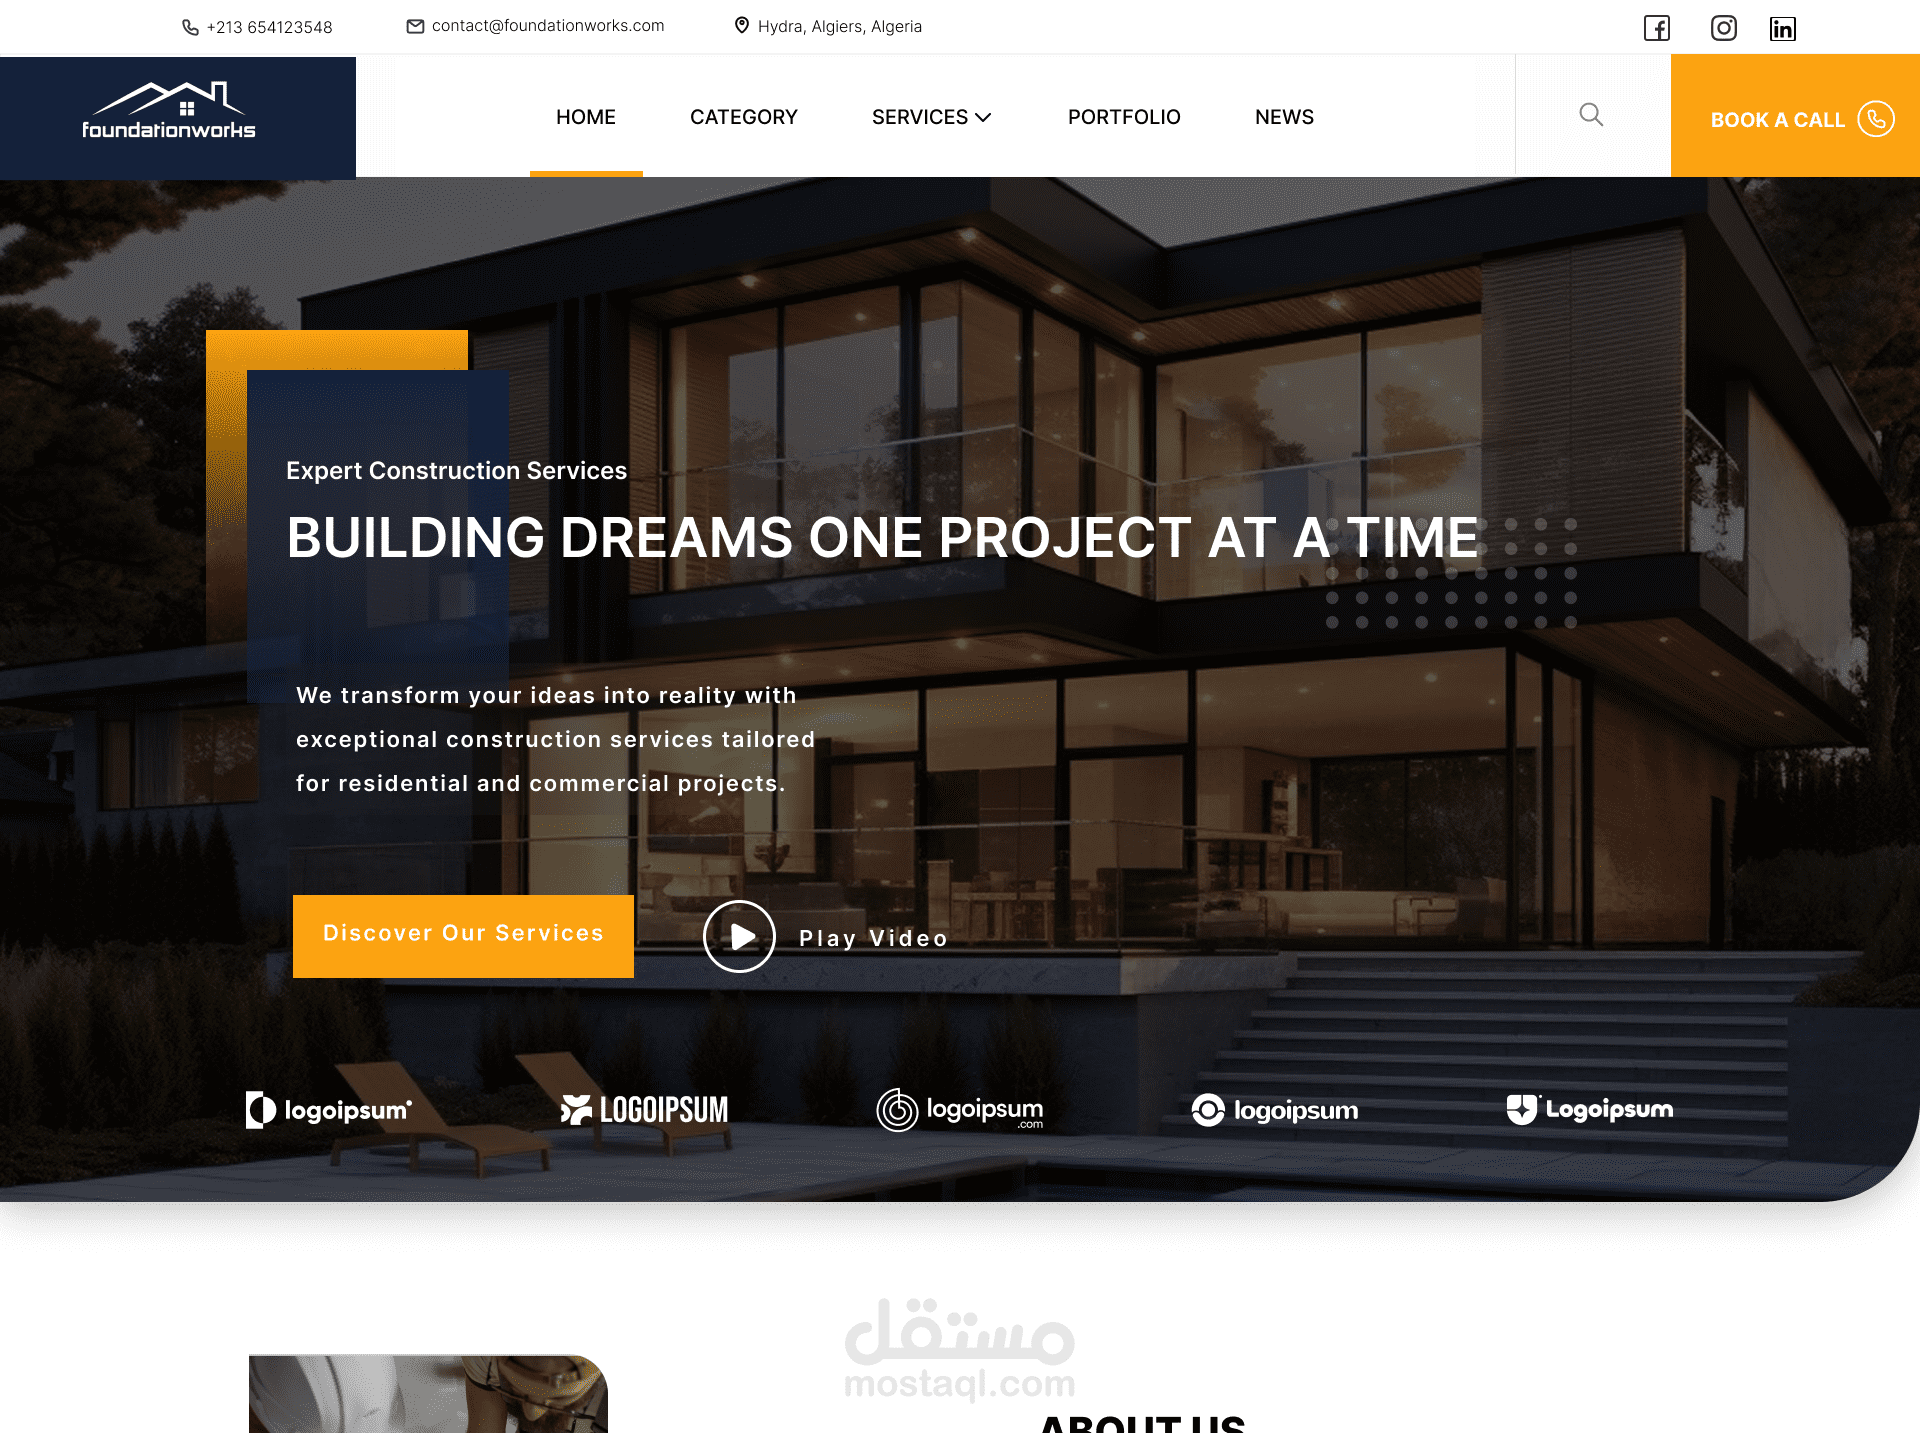Click the email envelope icon
This screenshot has width=1920, height=1433.
point(415,26)
